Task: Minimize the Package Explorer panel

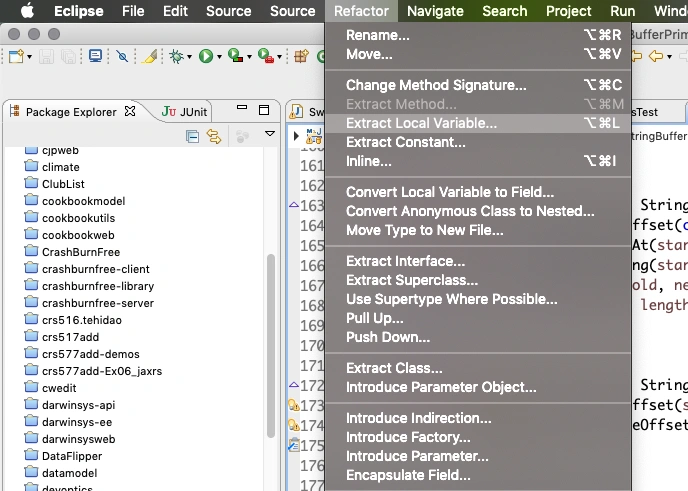Action: point(242,107)
